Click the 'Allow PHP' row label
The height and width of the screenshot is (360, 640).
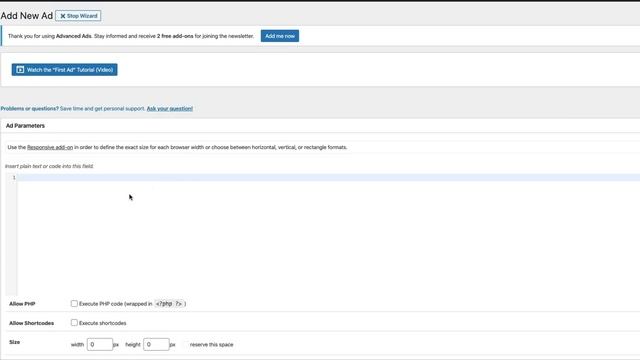pyautogui.click(x=22, y=304)
